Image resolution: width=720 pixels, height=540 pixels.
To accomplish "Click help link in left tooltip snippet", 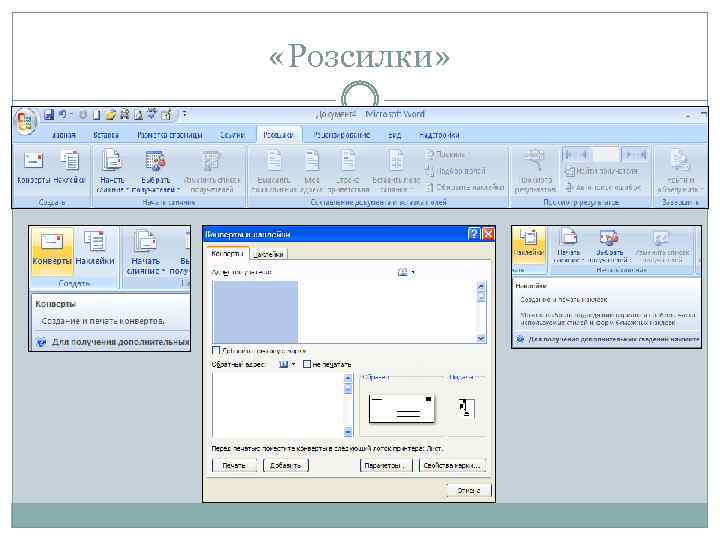I will click(114, 342).
